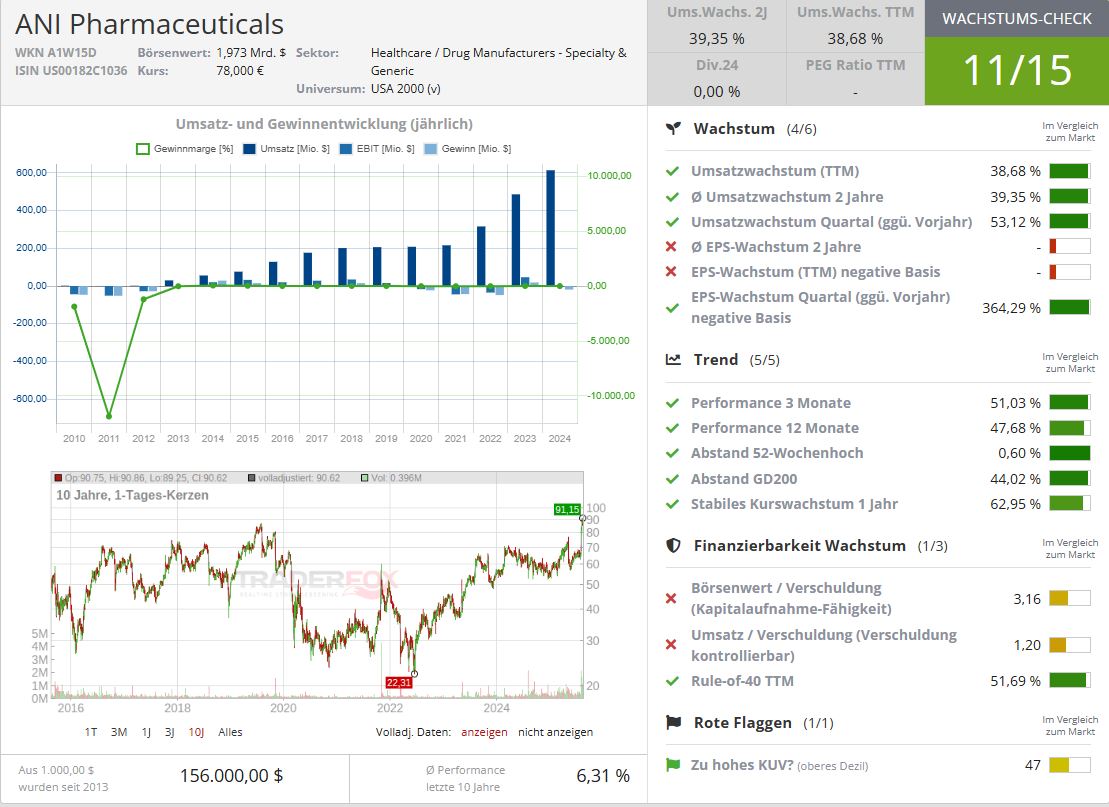1109x807 pixels.
Task: Click the shield icon beside Finanzierbarkeit Wachstum
Action: [x=673, y=545]
